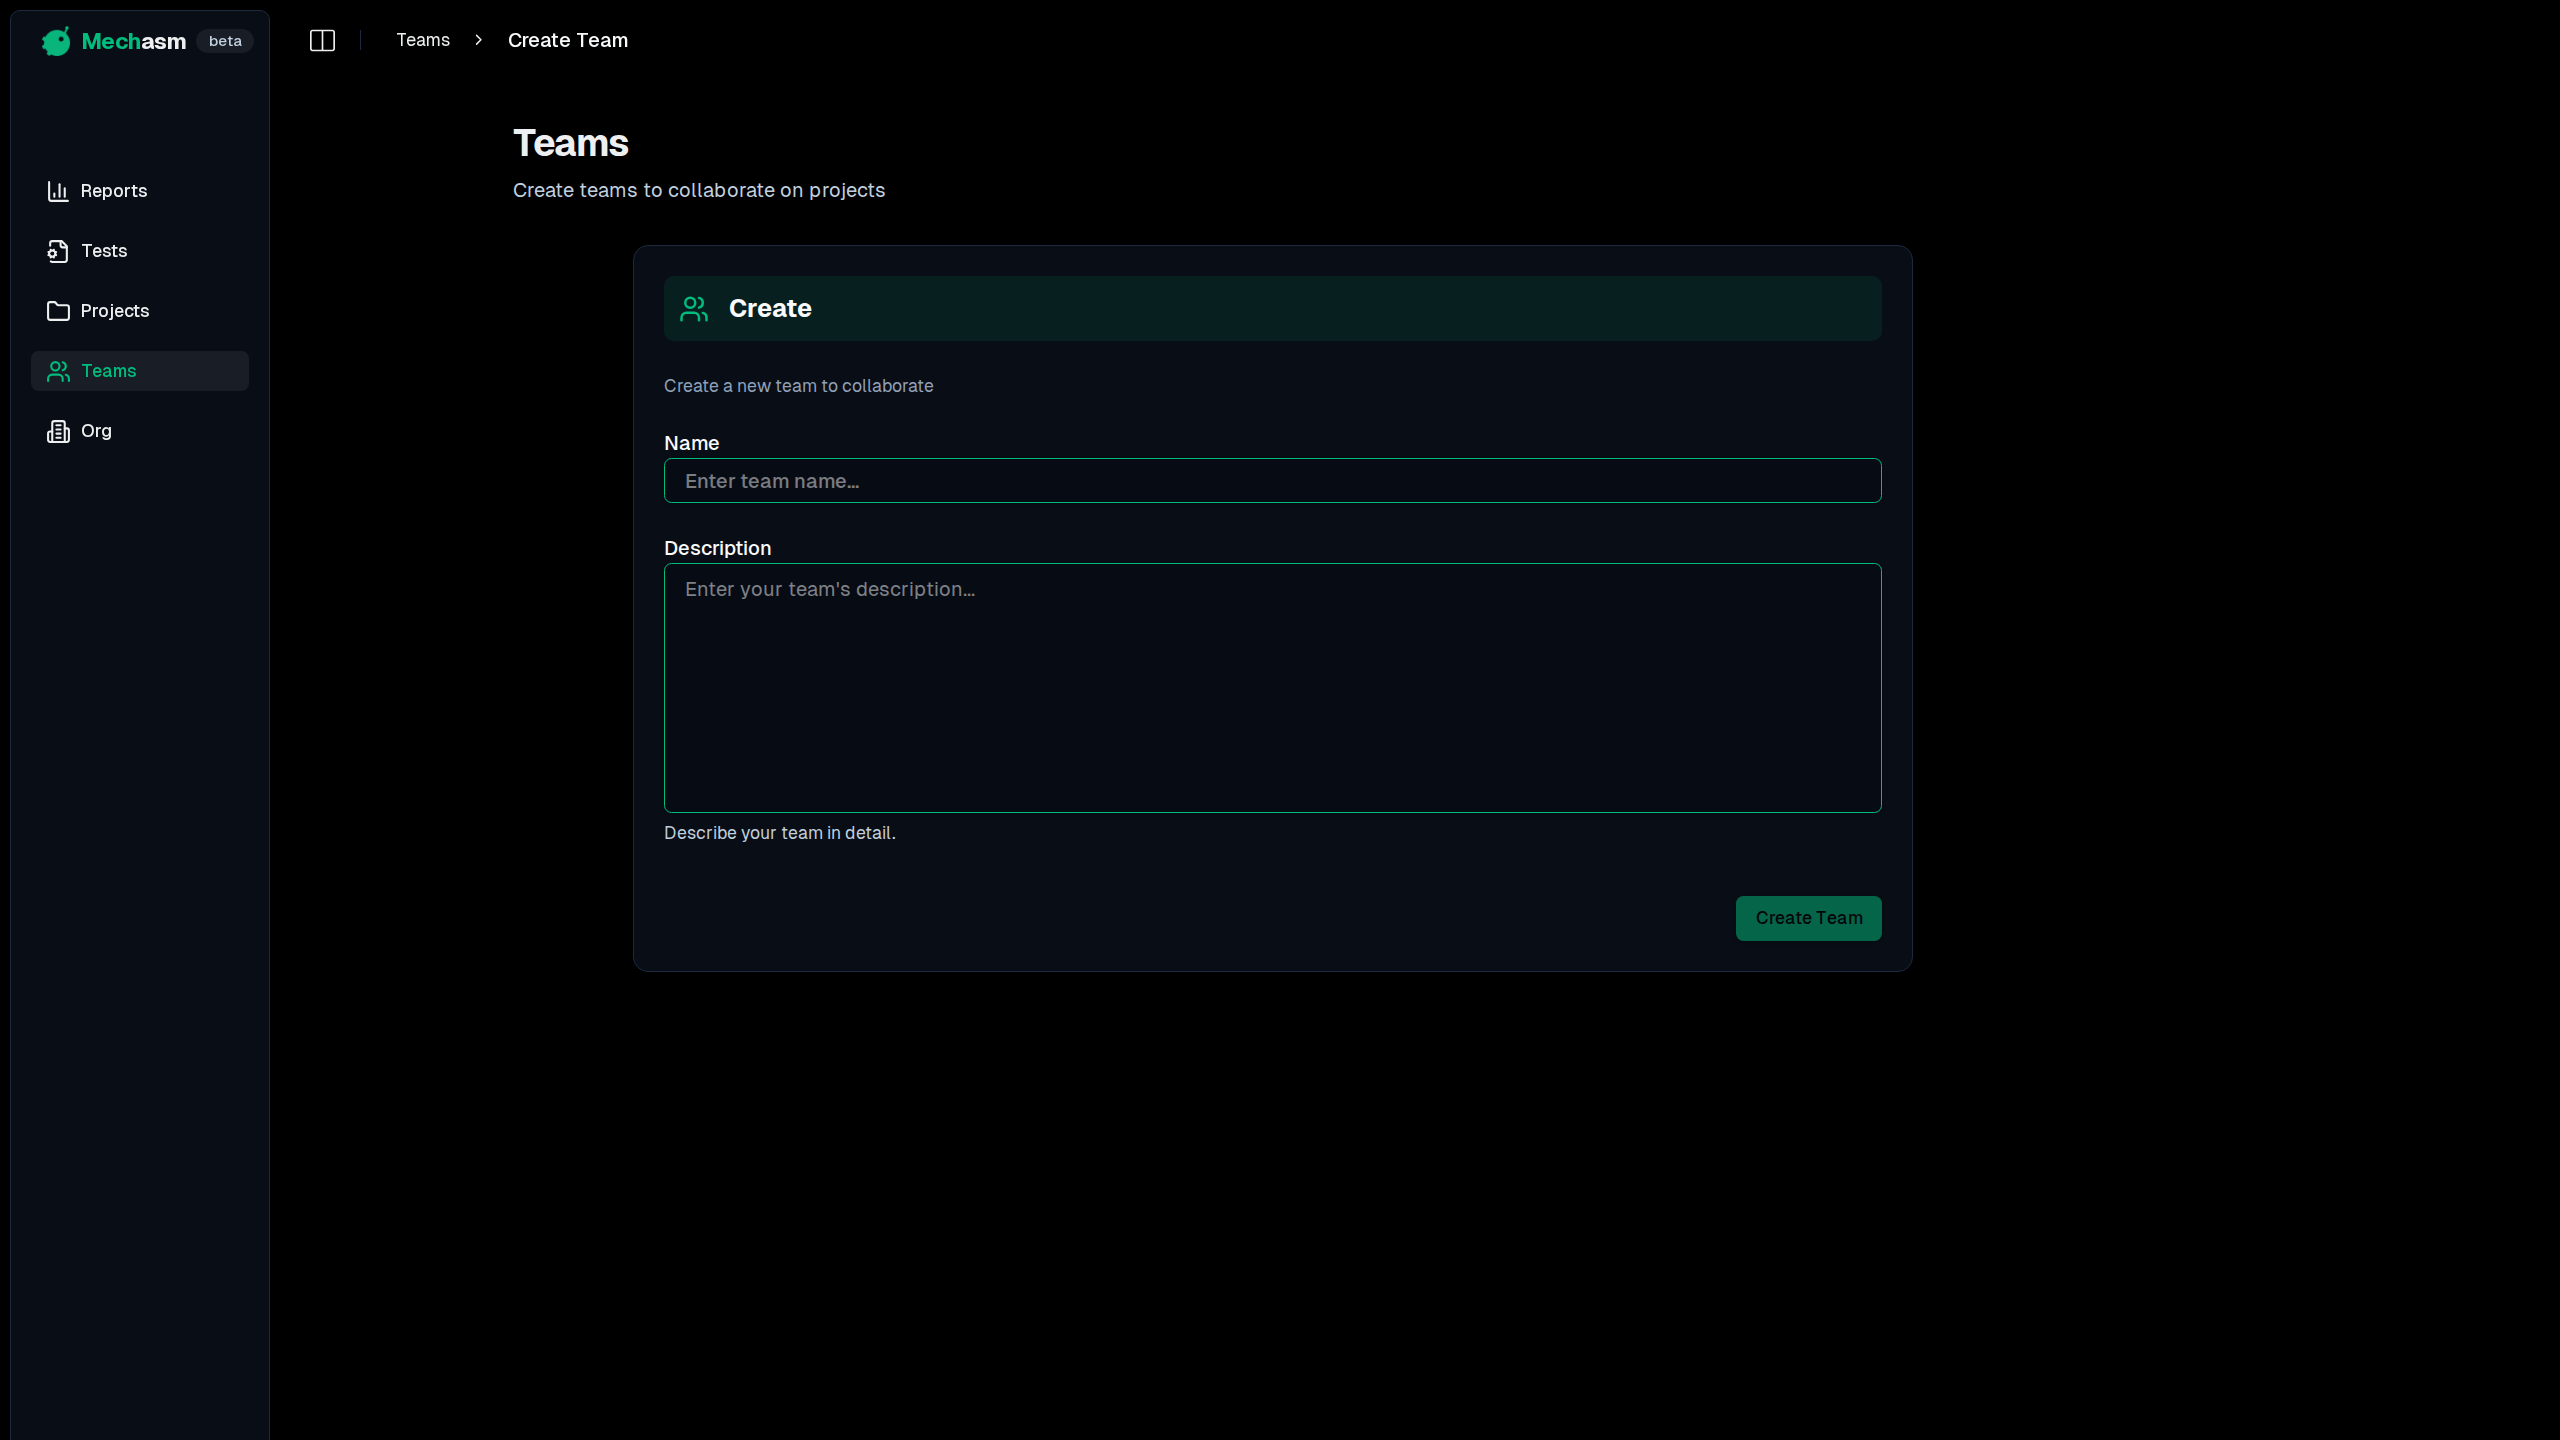2560x1440 pixels.
Task: Open the Projects section from the sidebar
Action: click(114, 310)
